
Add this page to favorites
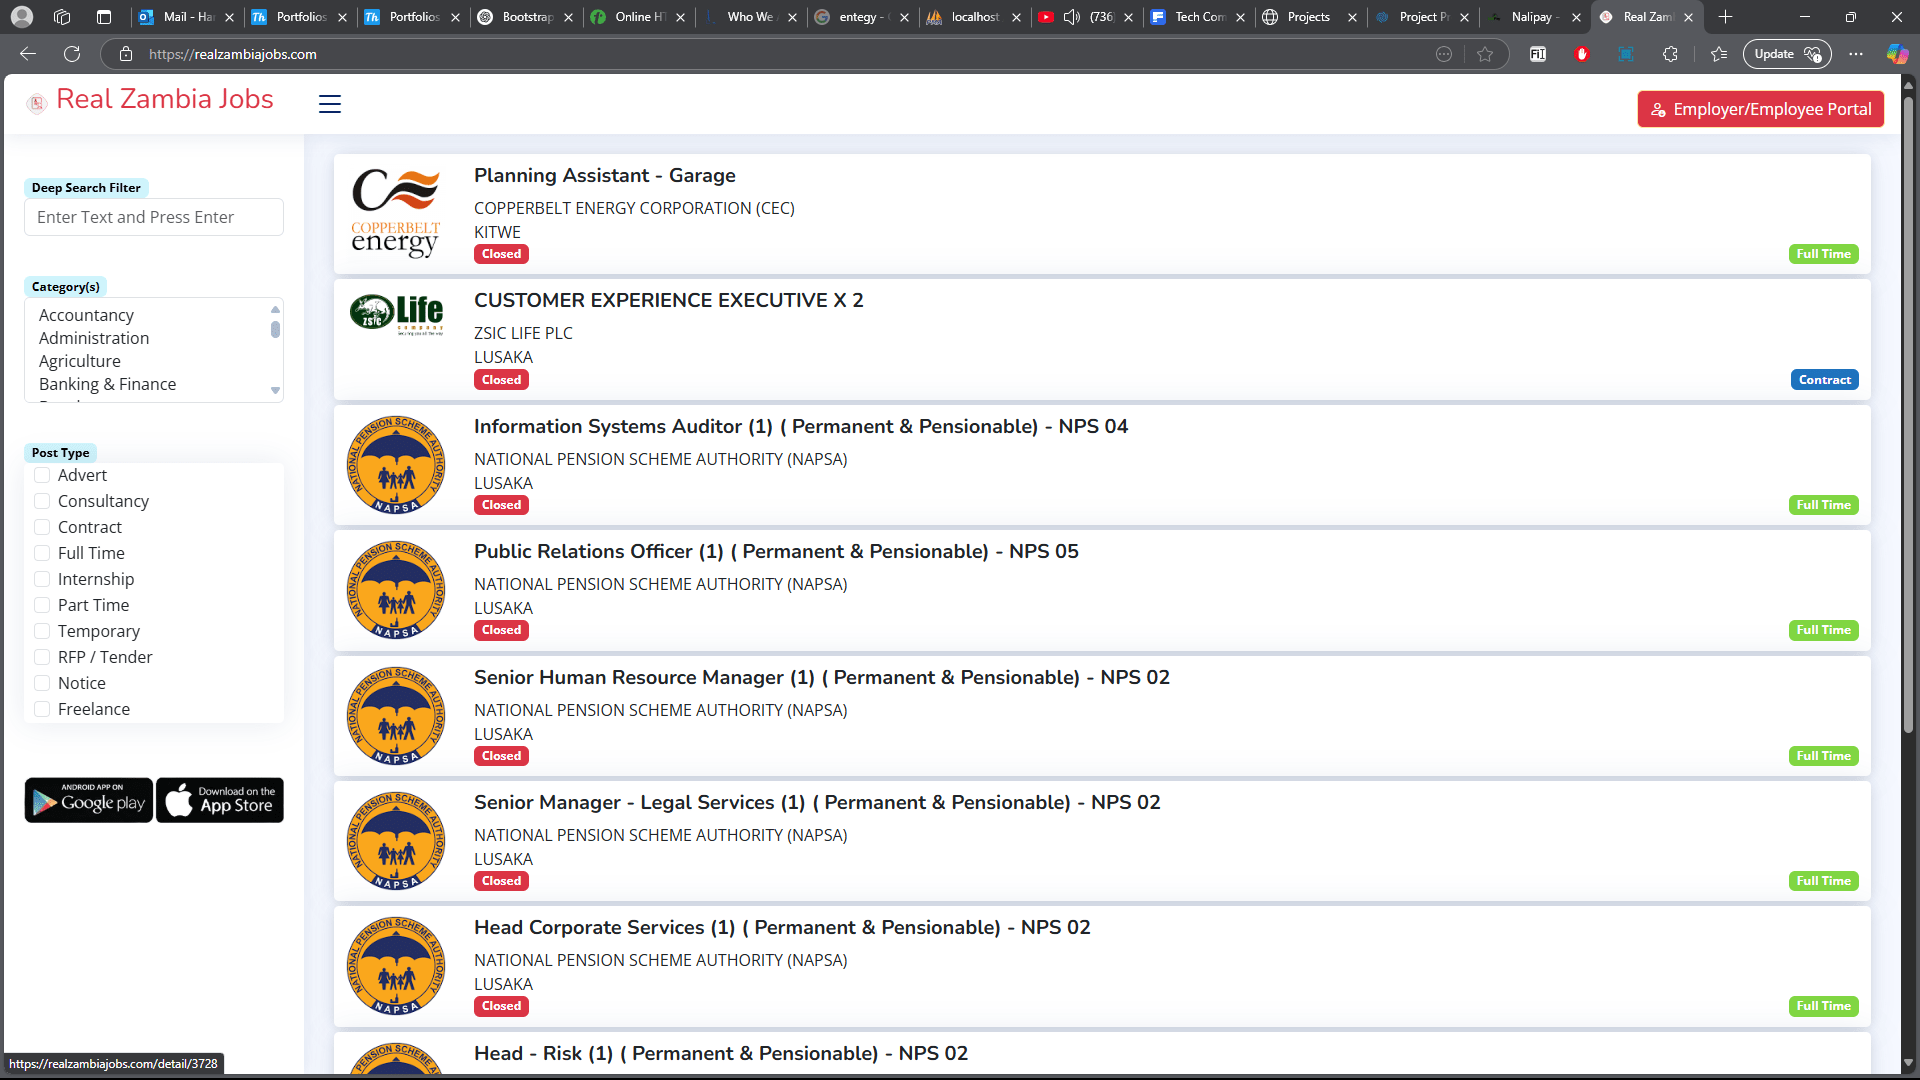tap(1485, 54)
